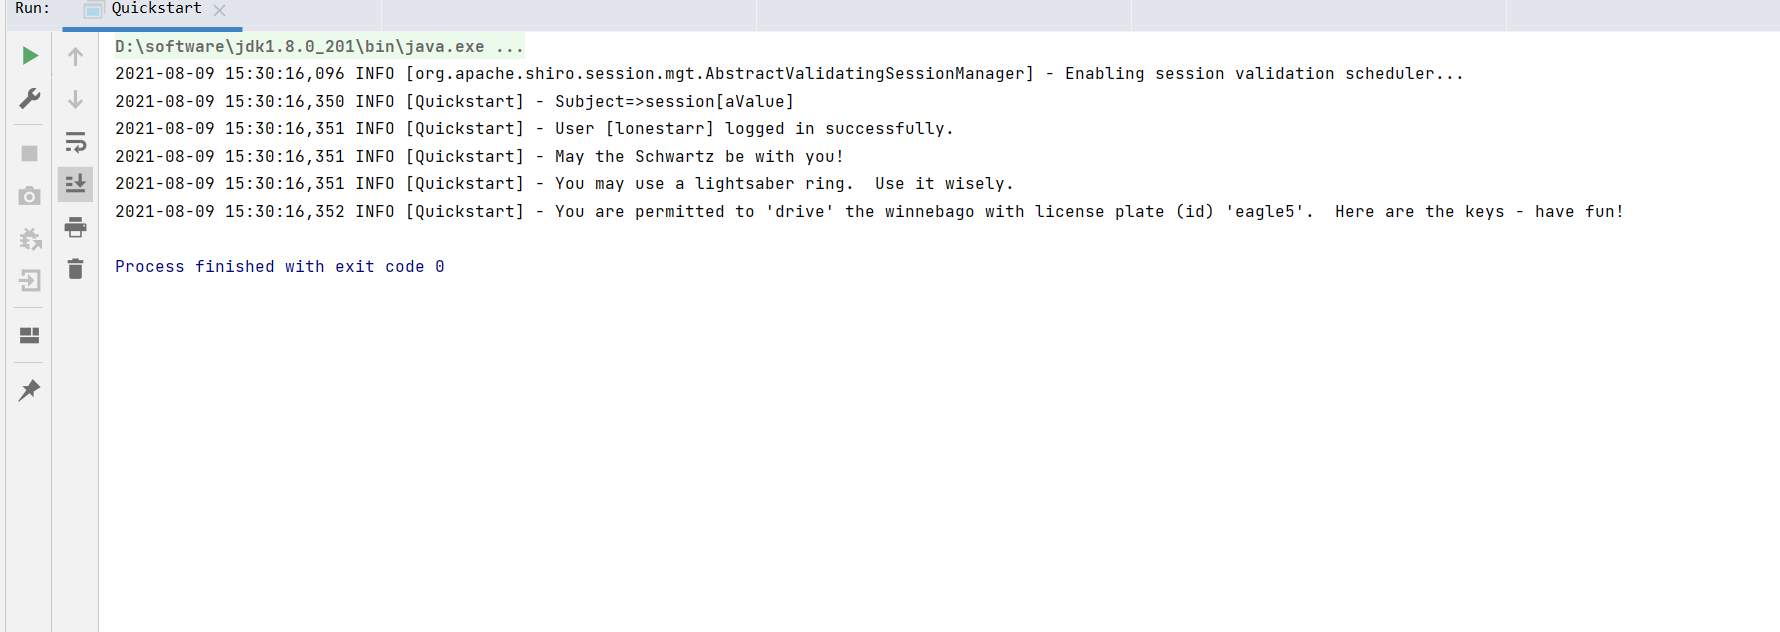This screenshot has width=1780, height=632.
Task: Print console output with the printer icon
Action: 75,227
